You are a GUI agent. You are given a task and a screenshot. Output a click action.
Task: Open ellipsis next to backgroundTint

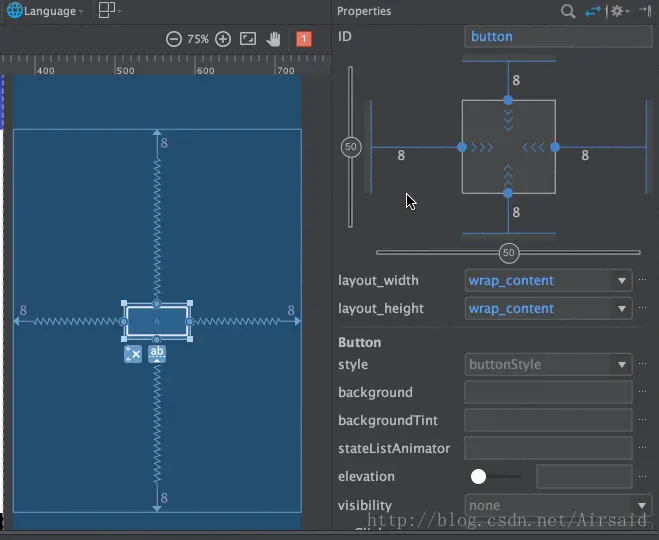coord(642,419)
